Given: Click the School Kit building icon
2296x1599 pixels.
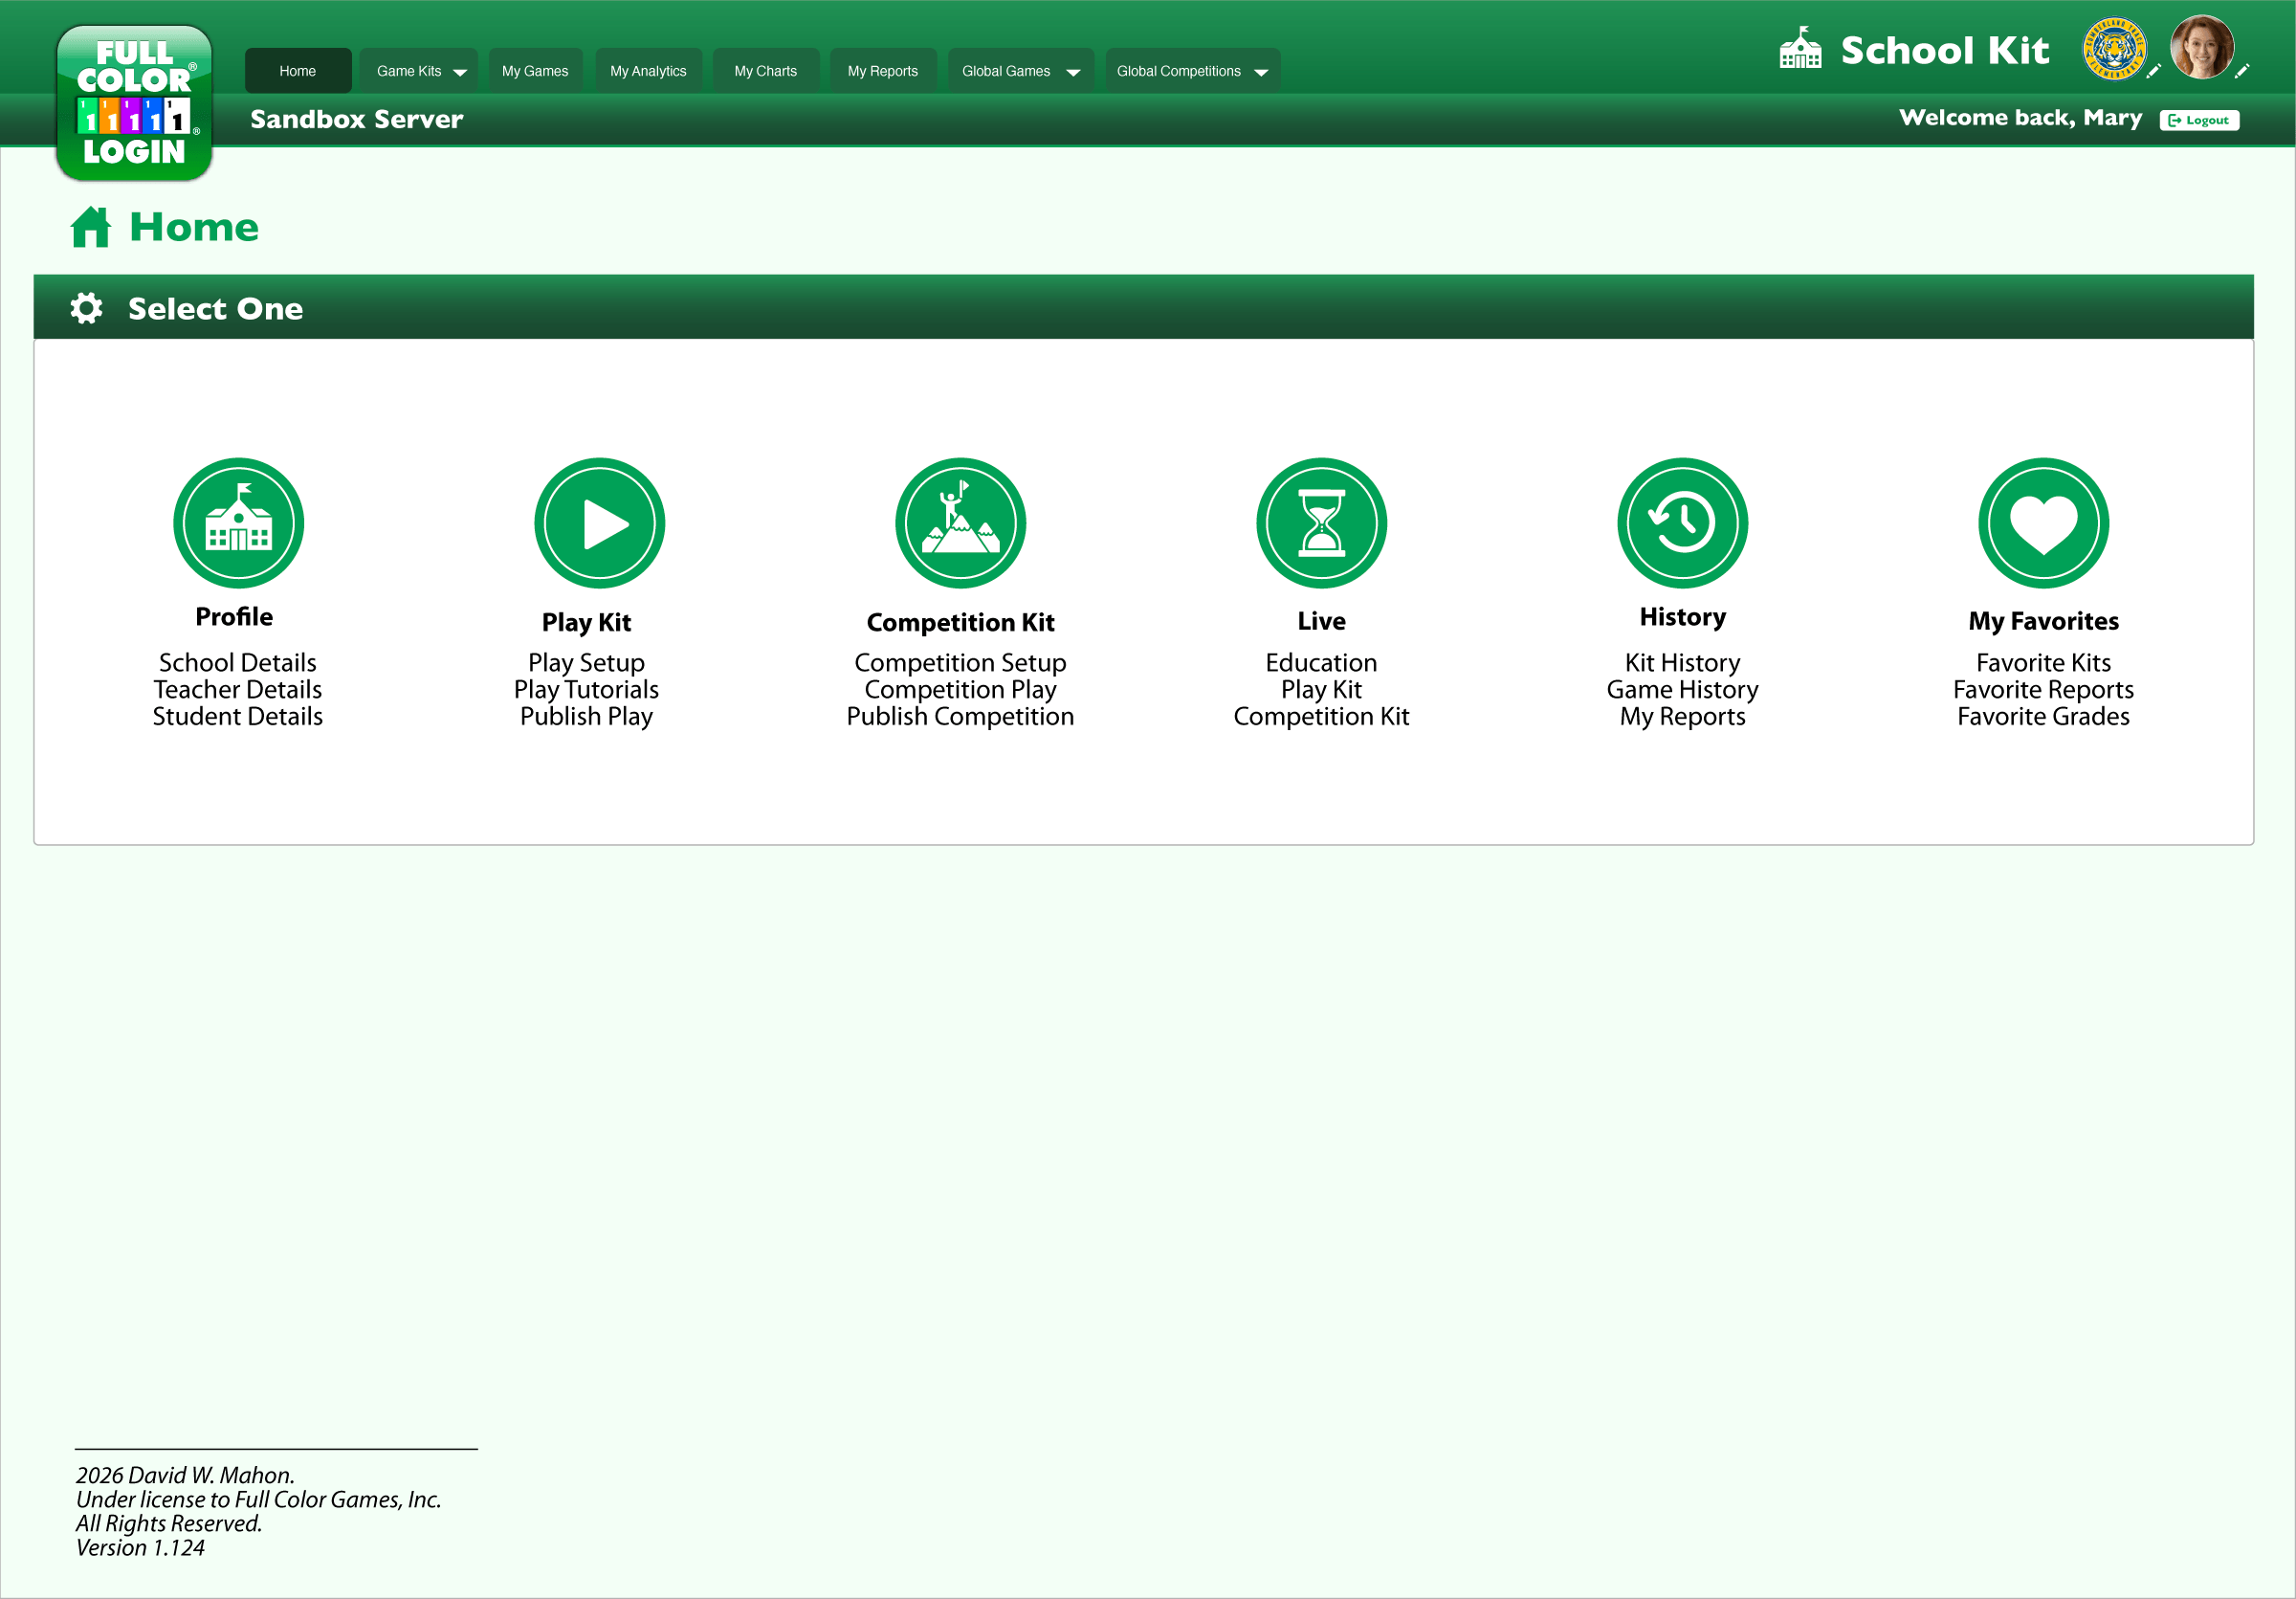Looking at the screenshot, I should (x=1800, y=48).
